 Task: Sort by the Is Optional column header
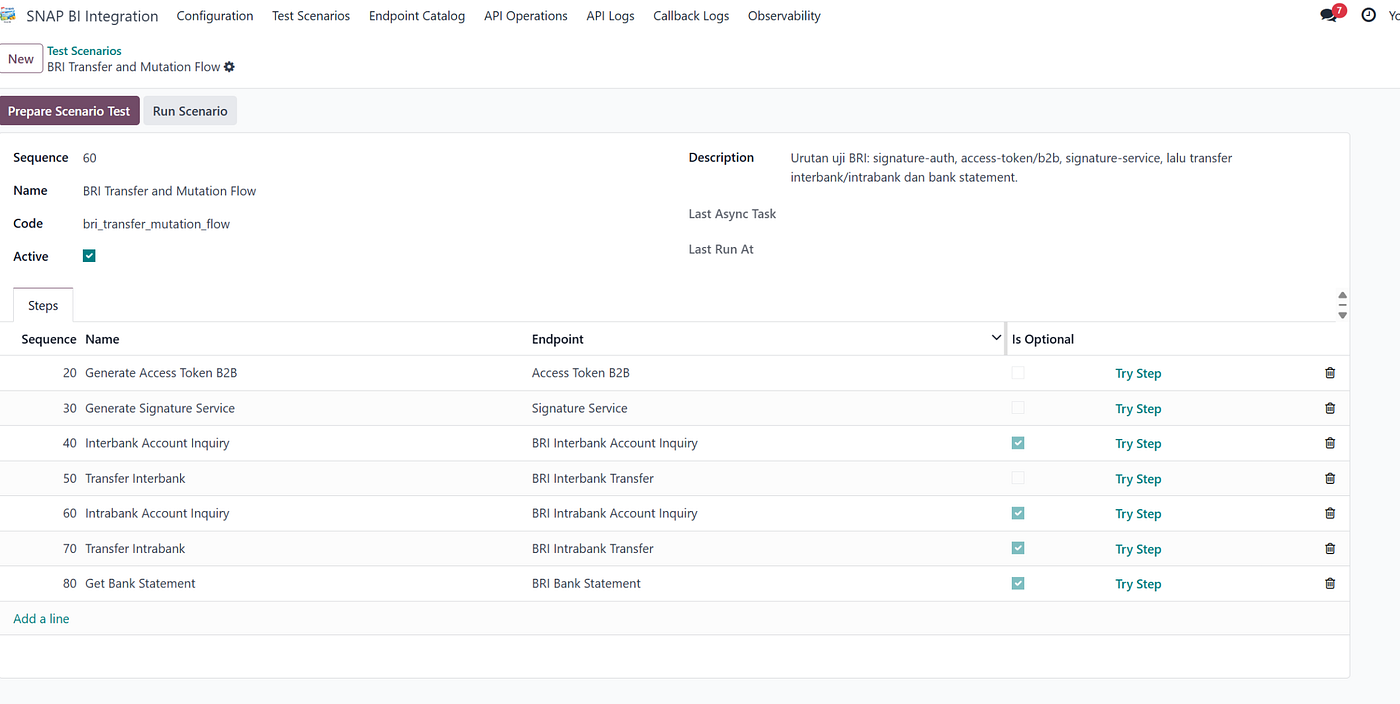pyautogui.click(x=1043, y=339)
